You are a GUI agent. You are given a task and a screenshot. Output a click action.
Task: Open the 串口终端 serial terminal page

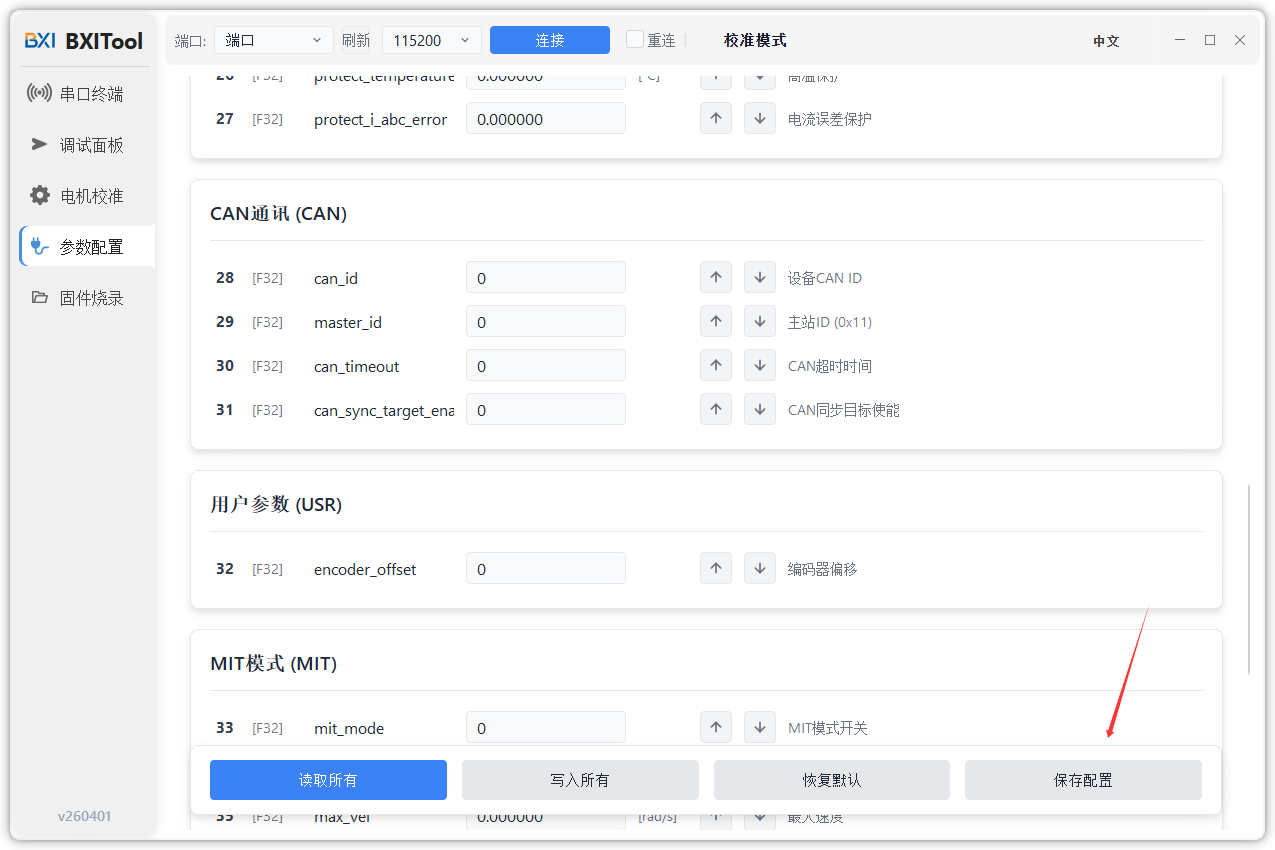pos(86,94)
